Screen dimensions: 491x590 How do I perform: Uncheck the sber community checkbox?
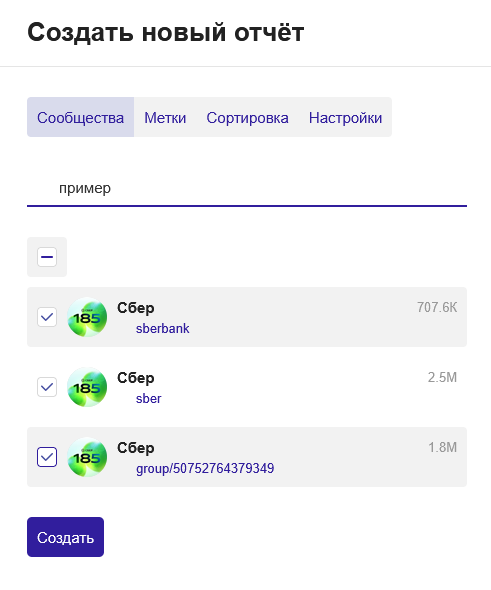pyautogui.click(x=47, y=387)
